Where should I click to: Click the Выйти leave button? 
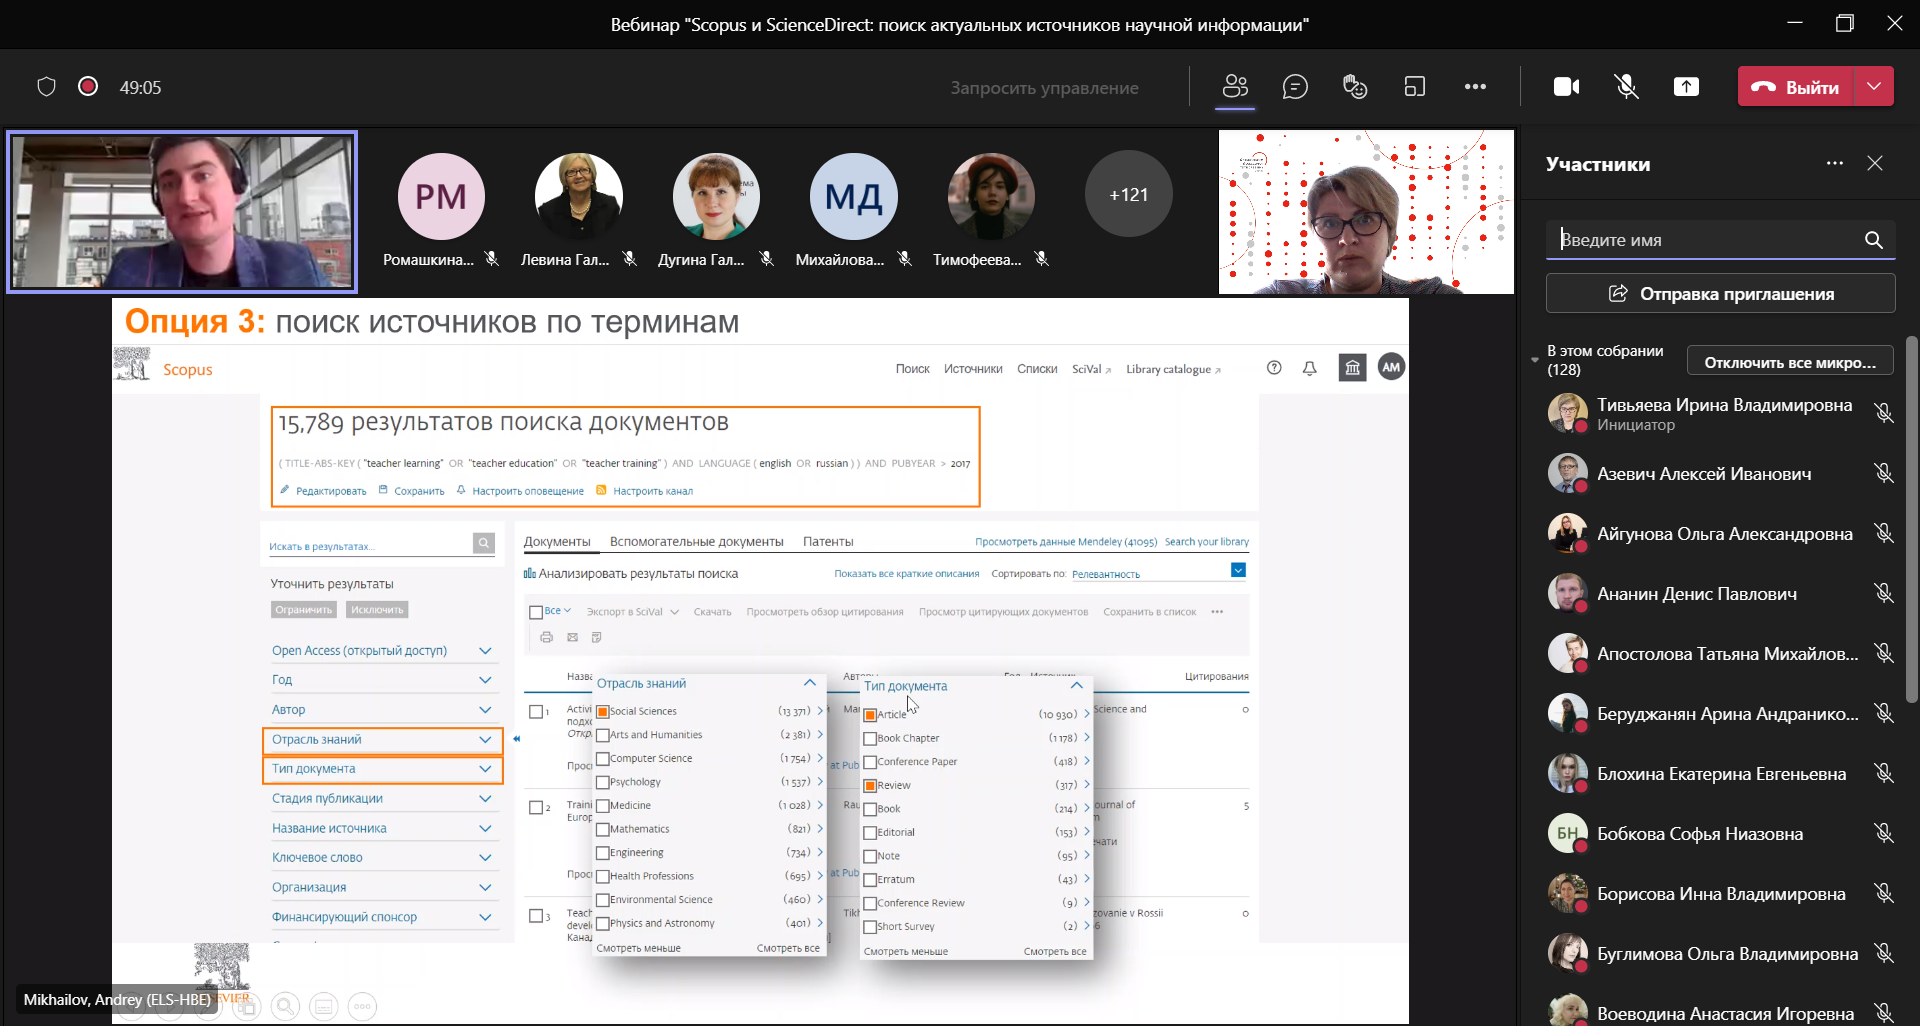click(x=1797, y=87)
